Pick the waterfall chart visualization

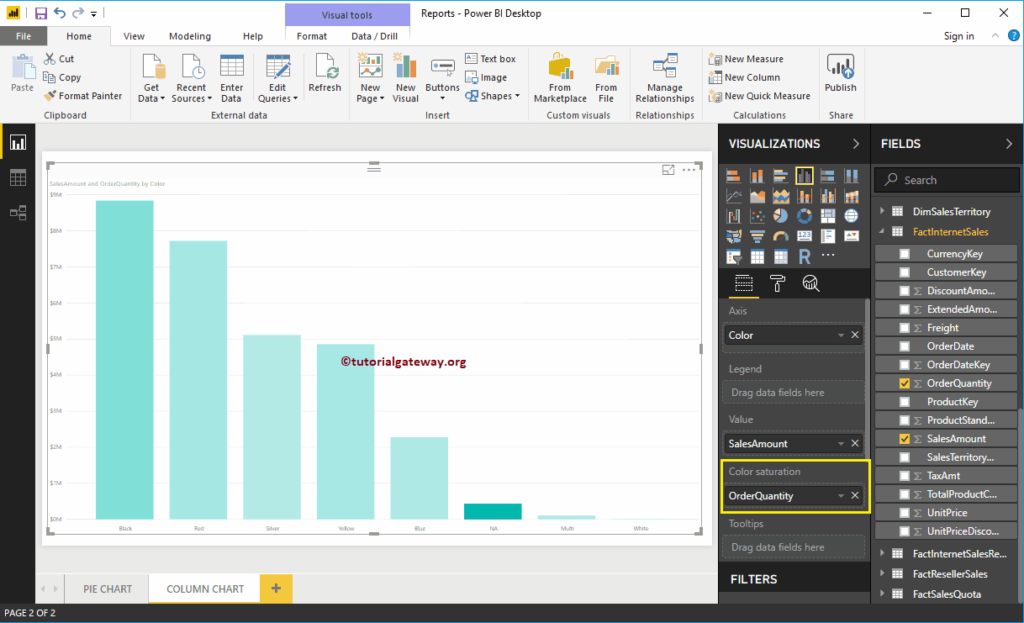coord(733,216)
